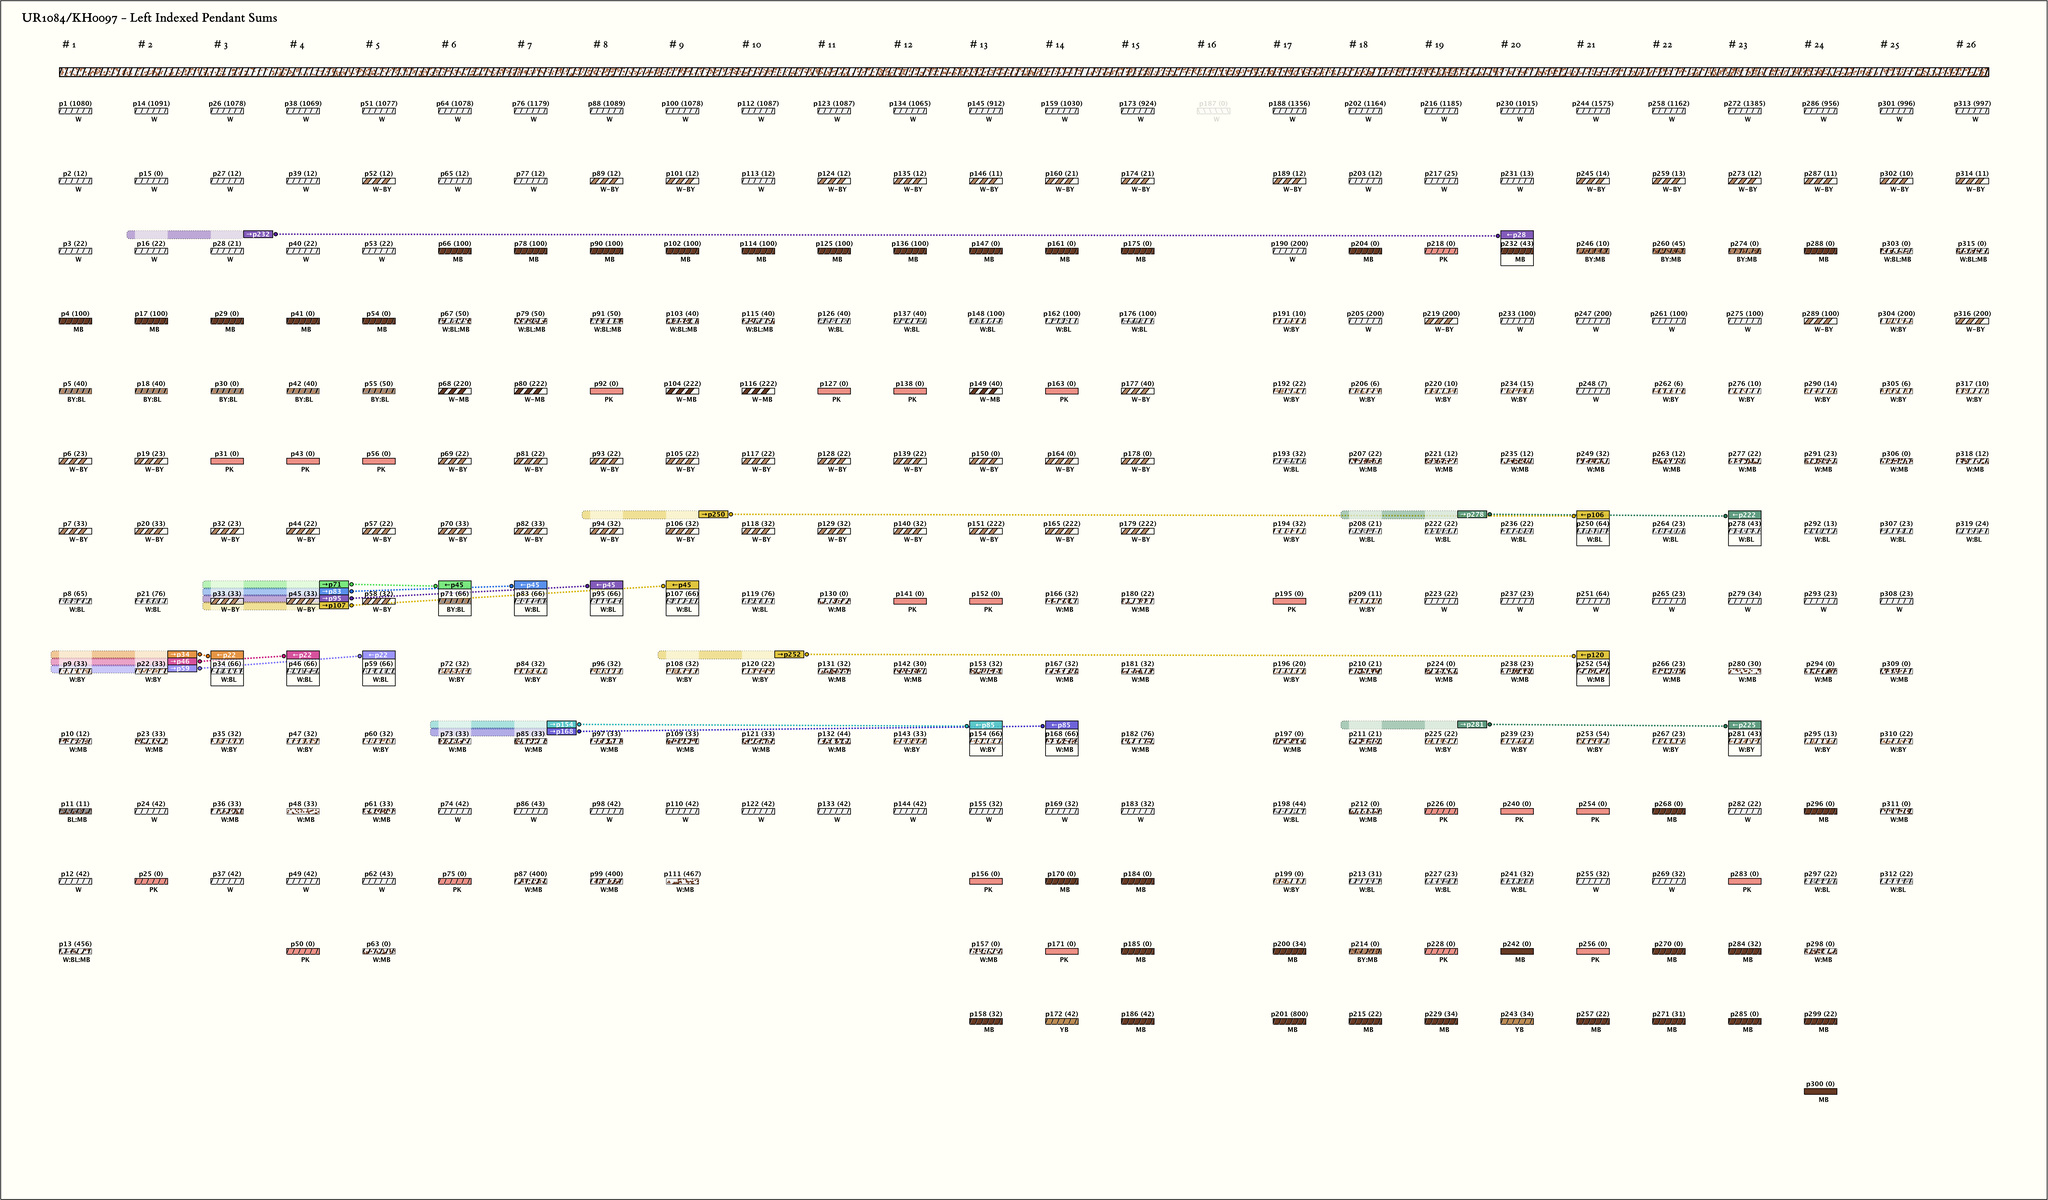2048x1200 pixels.
Task: Click the purple ←p28 tag above p232
Action: tap(1516, 235)
